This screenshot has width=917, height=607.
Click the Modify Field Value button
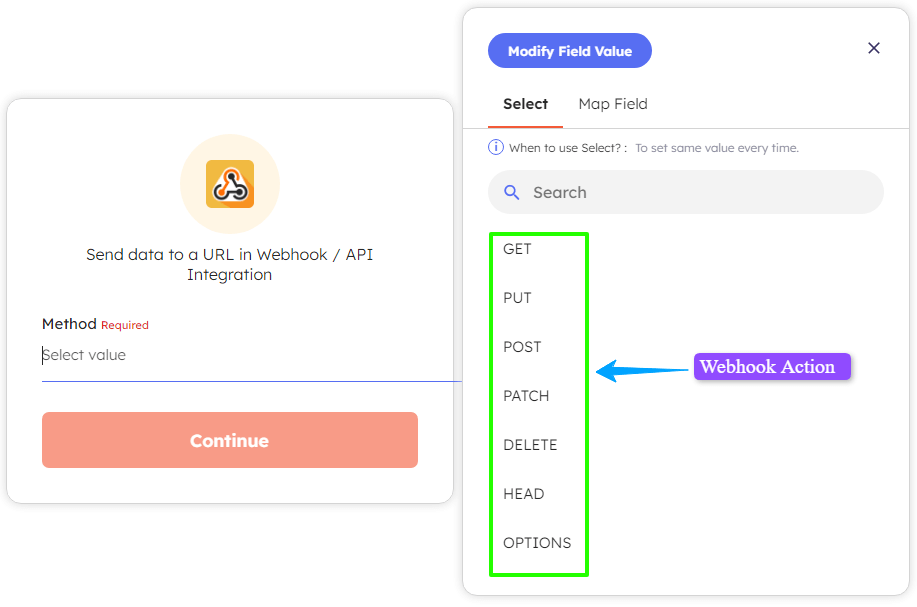click(x=569, y=50)
